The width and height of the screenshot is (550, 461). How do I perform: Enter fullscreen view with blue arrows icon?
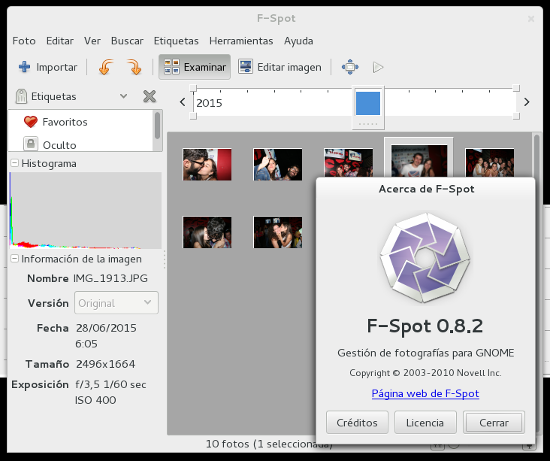[350, 67]
